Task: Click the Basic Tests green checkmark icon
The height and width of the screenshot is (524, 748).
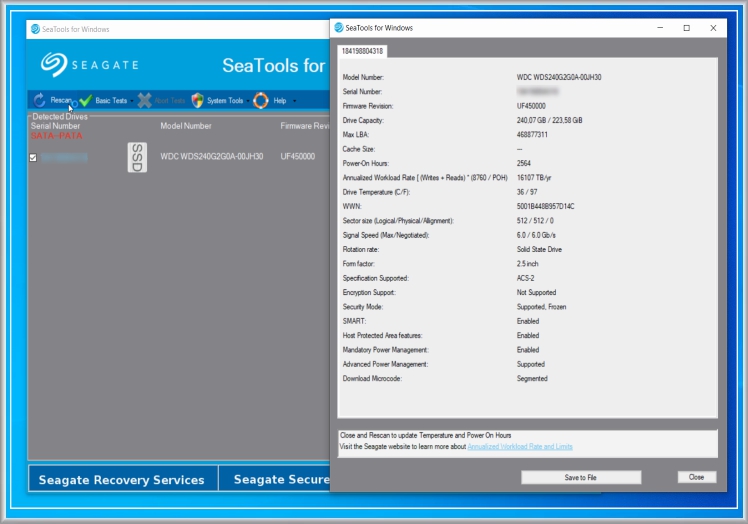Action: 86,100
